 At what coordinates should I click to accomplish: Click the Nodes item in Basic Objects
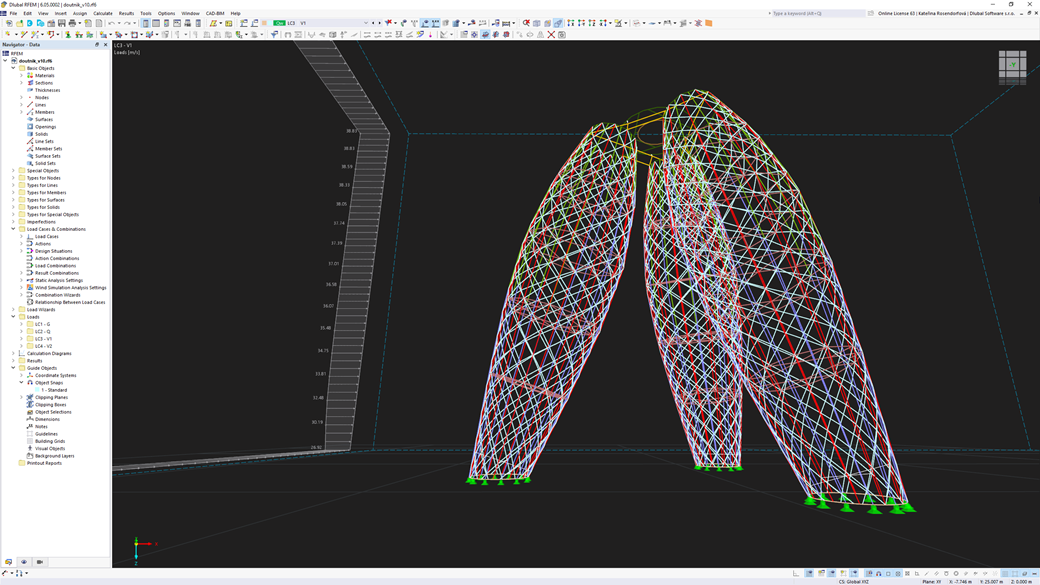[43, 97]
